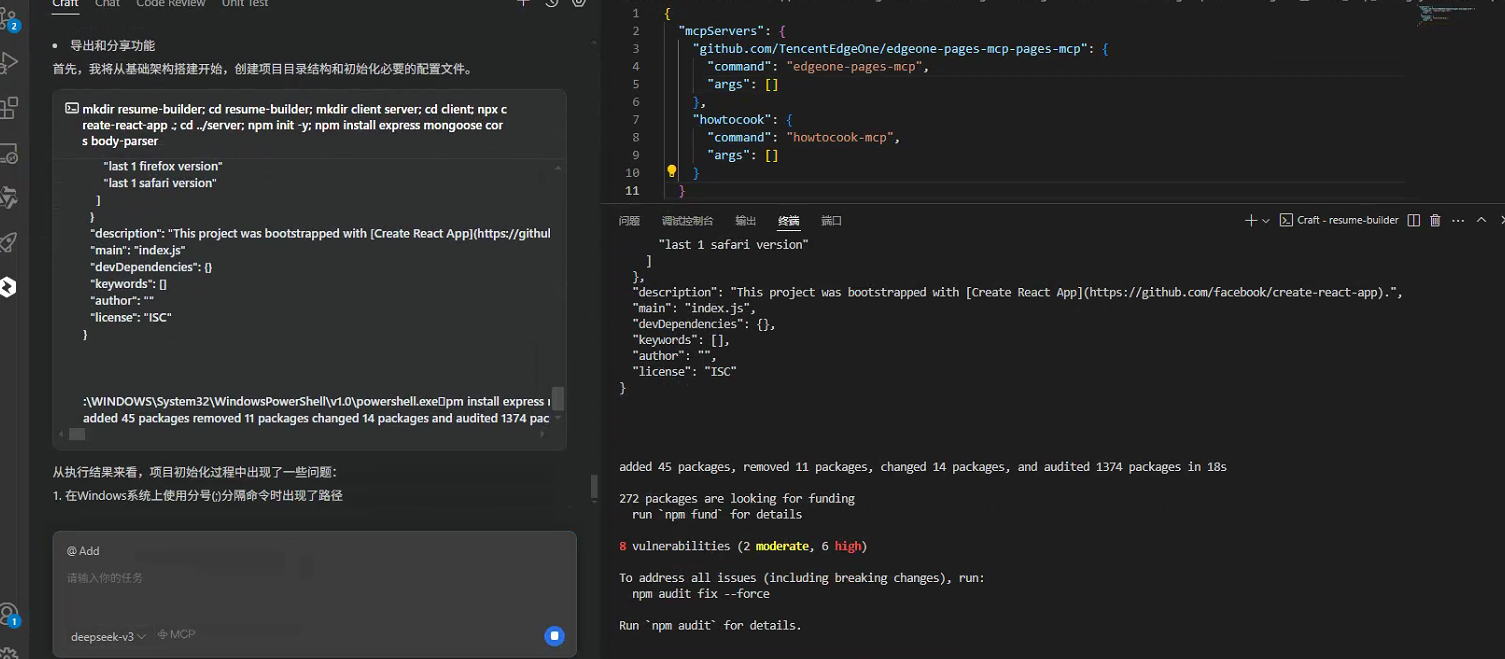Open the 输出 panel tab
The image size is (1505, 659).
pyautogui.click(x=746, y=221)
